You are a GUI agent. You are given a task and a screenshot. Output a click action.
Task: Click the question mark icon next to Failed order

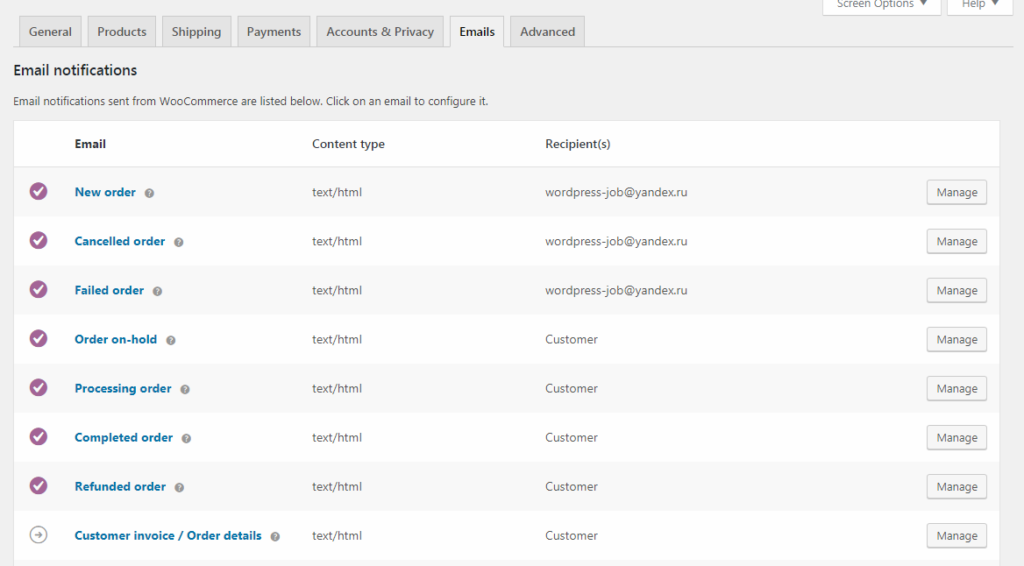157,291
